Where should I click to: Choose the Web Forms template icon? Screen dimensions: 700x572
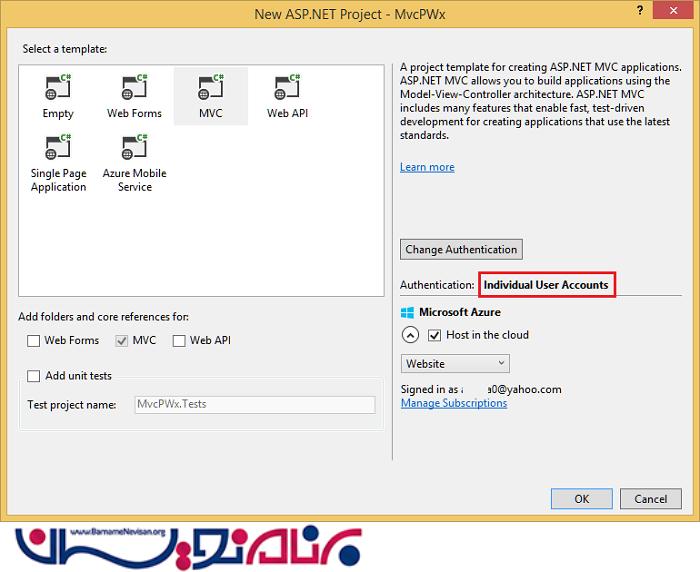tap(134, 87)
